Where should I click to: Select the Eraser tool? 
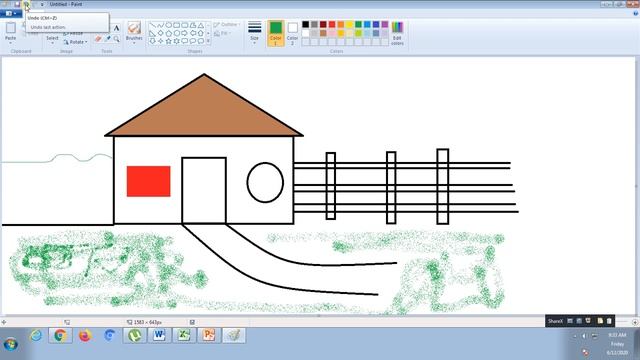click(98, 39)
